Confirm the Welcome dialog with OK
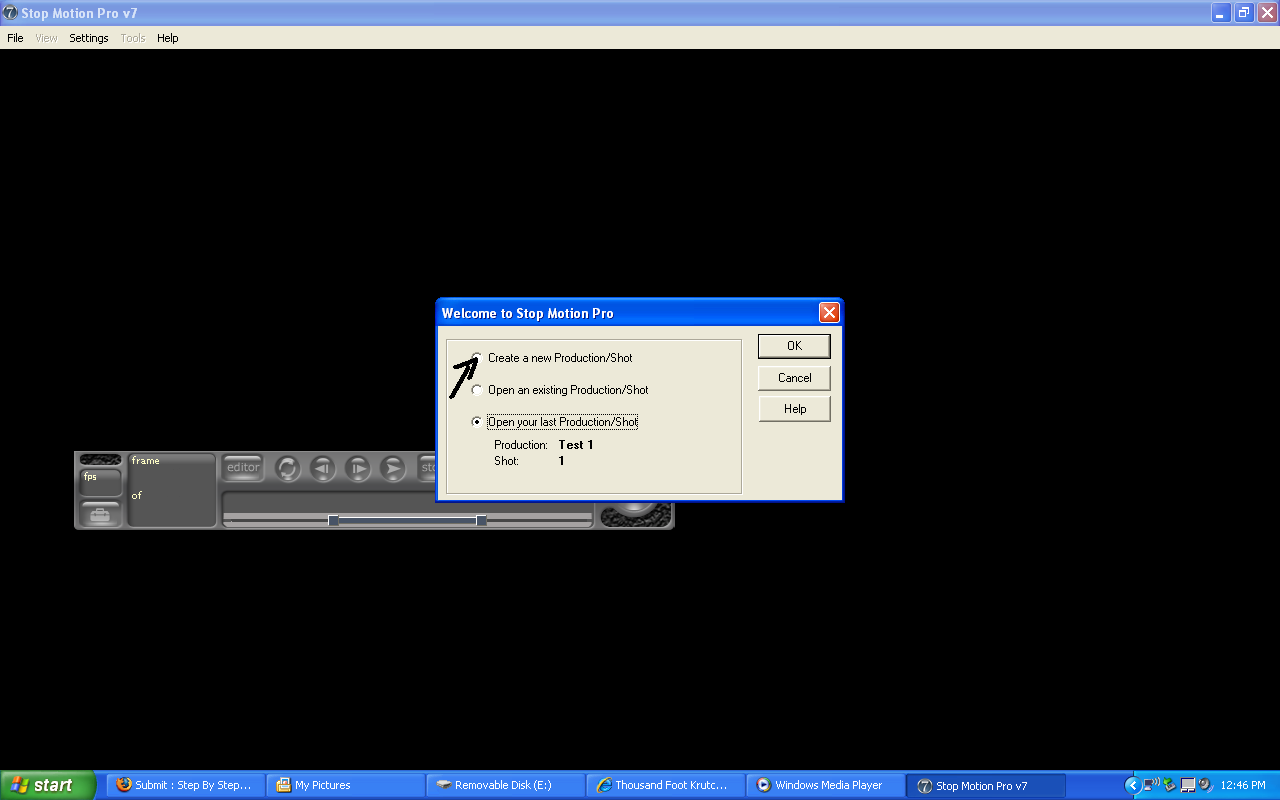 794,346
